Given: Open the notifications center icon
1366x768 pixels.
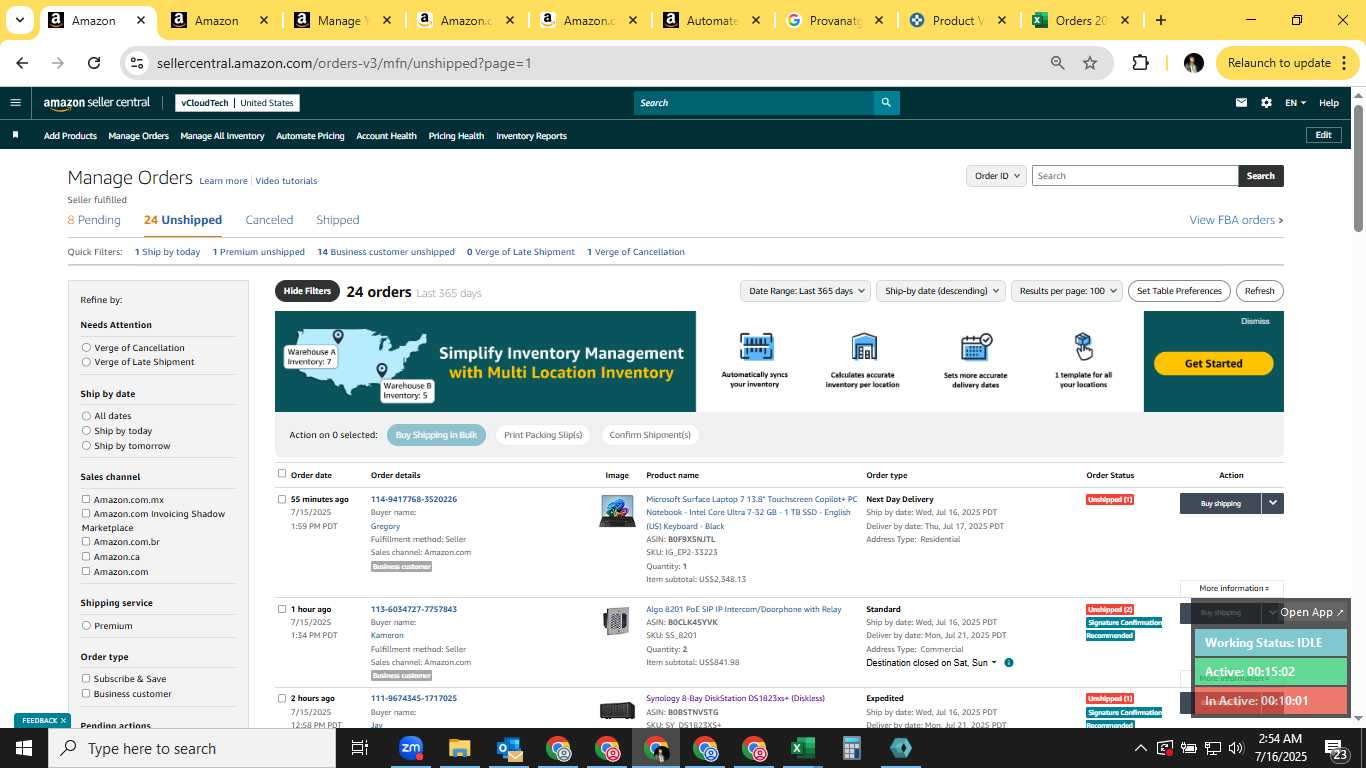Looking at the screenshot, I should click(1336, 748).
